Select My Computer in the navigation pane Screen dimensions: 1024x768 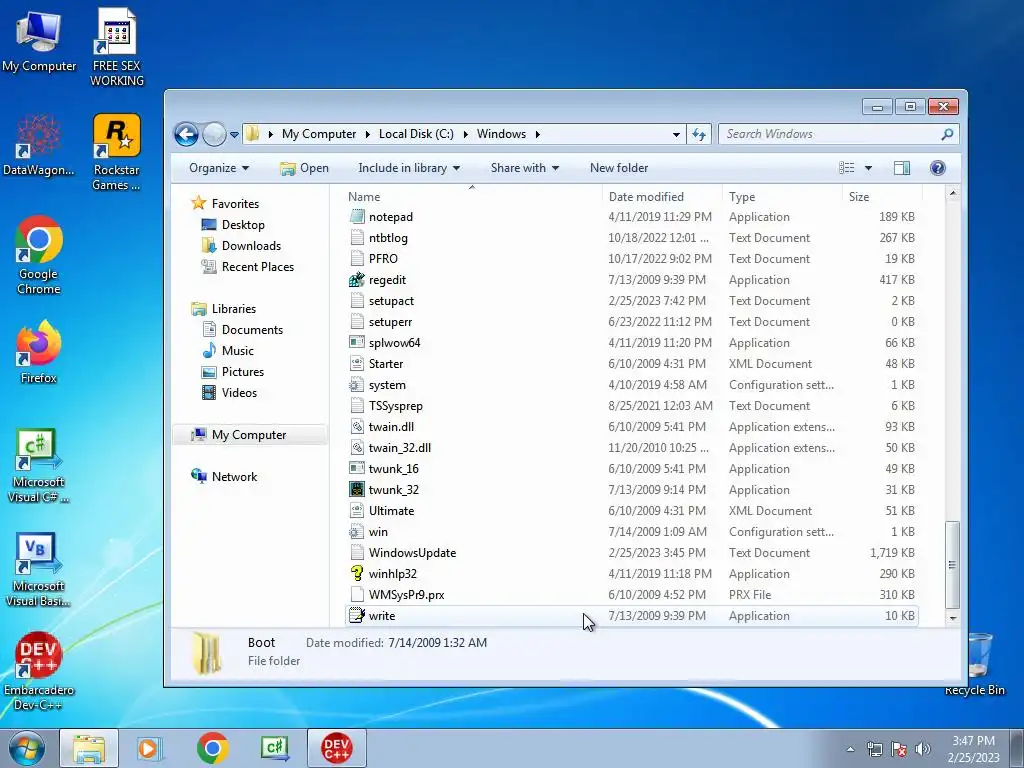click(249, 435)
